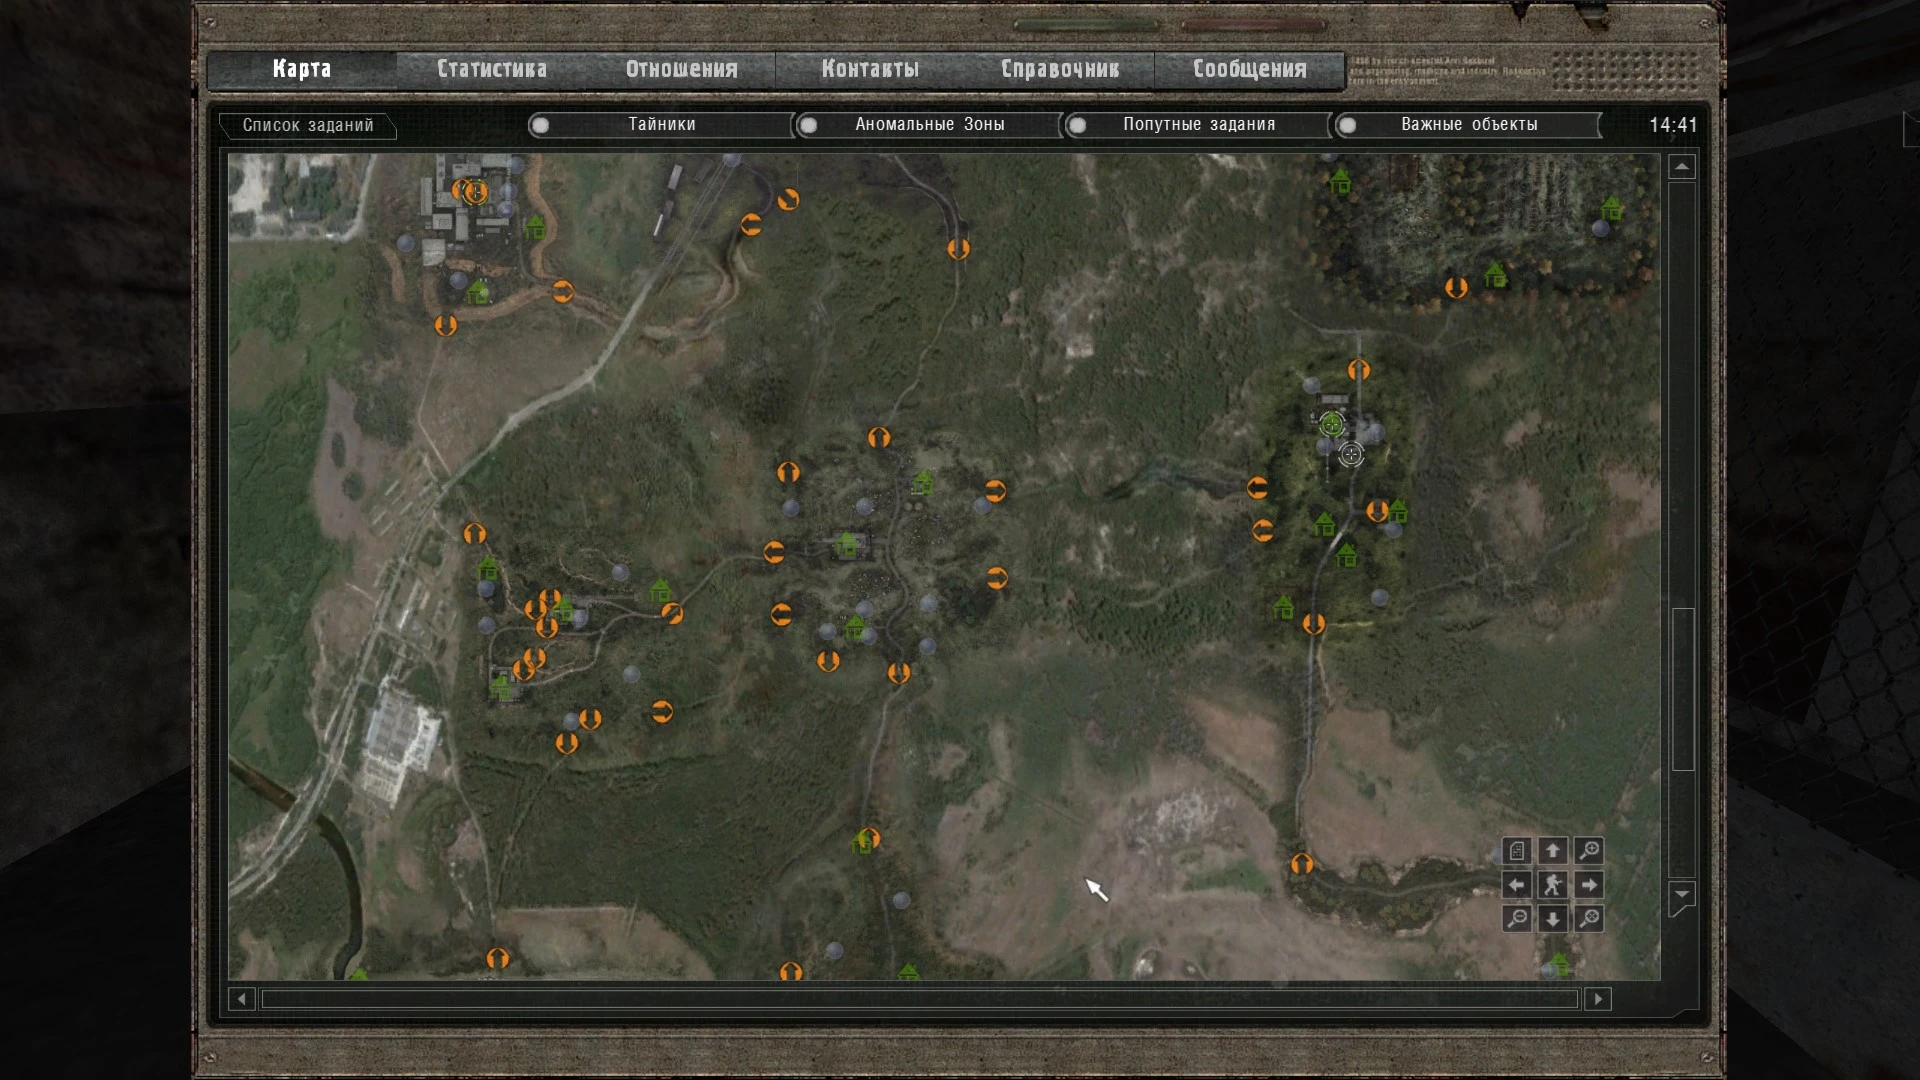Pan the map left with the arrow

1517,885
